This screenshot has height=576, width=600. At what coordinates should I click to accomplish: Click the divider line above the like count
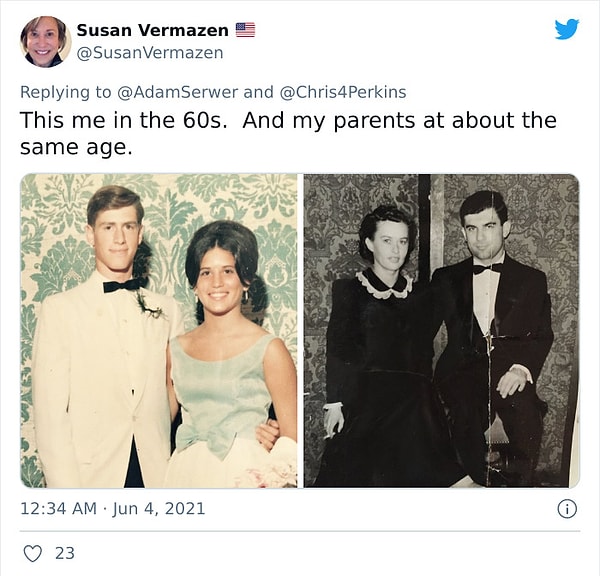pos(300,531)
